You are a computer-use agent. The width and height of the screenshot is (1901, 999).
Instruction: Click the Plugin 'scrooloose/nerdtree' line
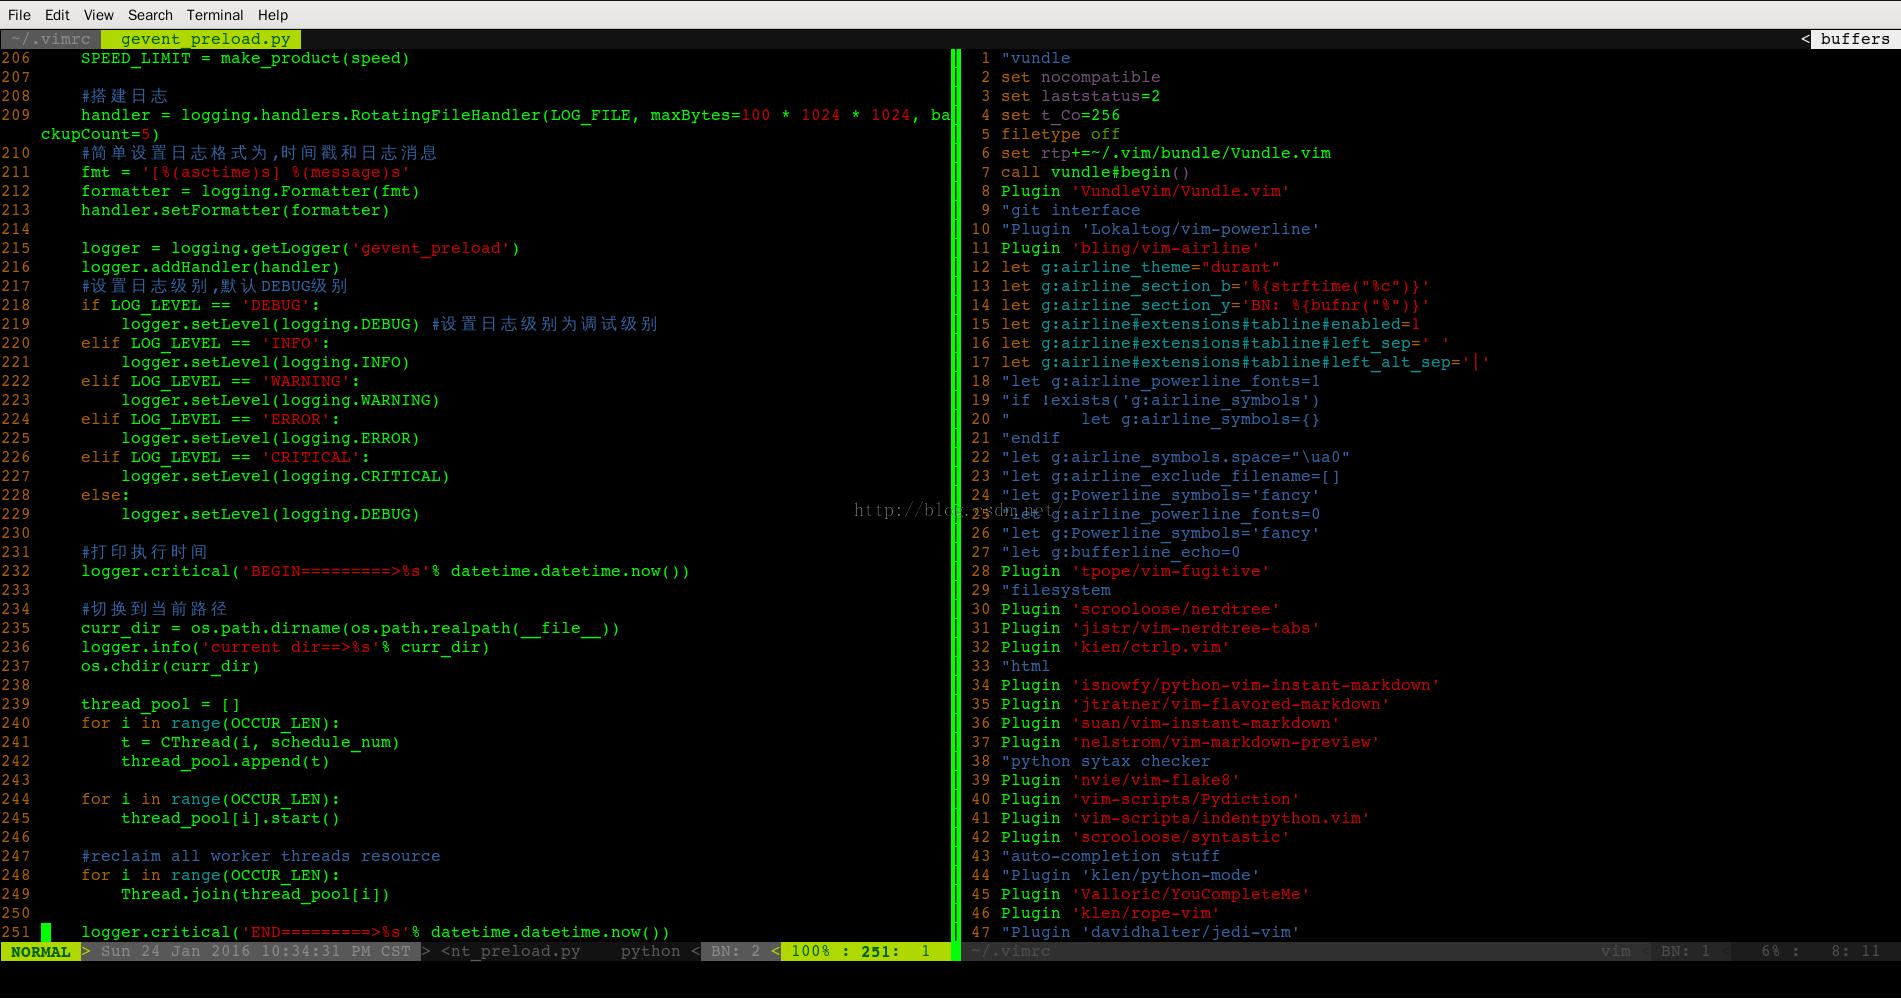click(1140, 609)
